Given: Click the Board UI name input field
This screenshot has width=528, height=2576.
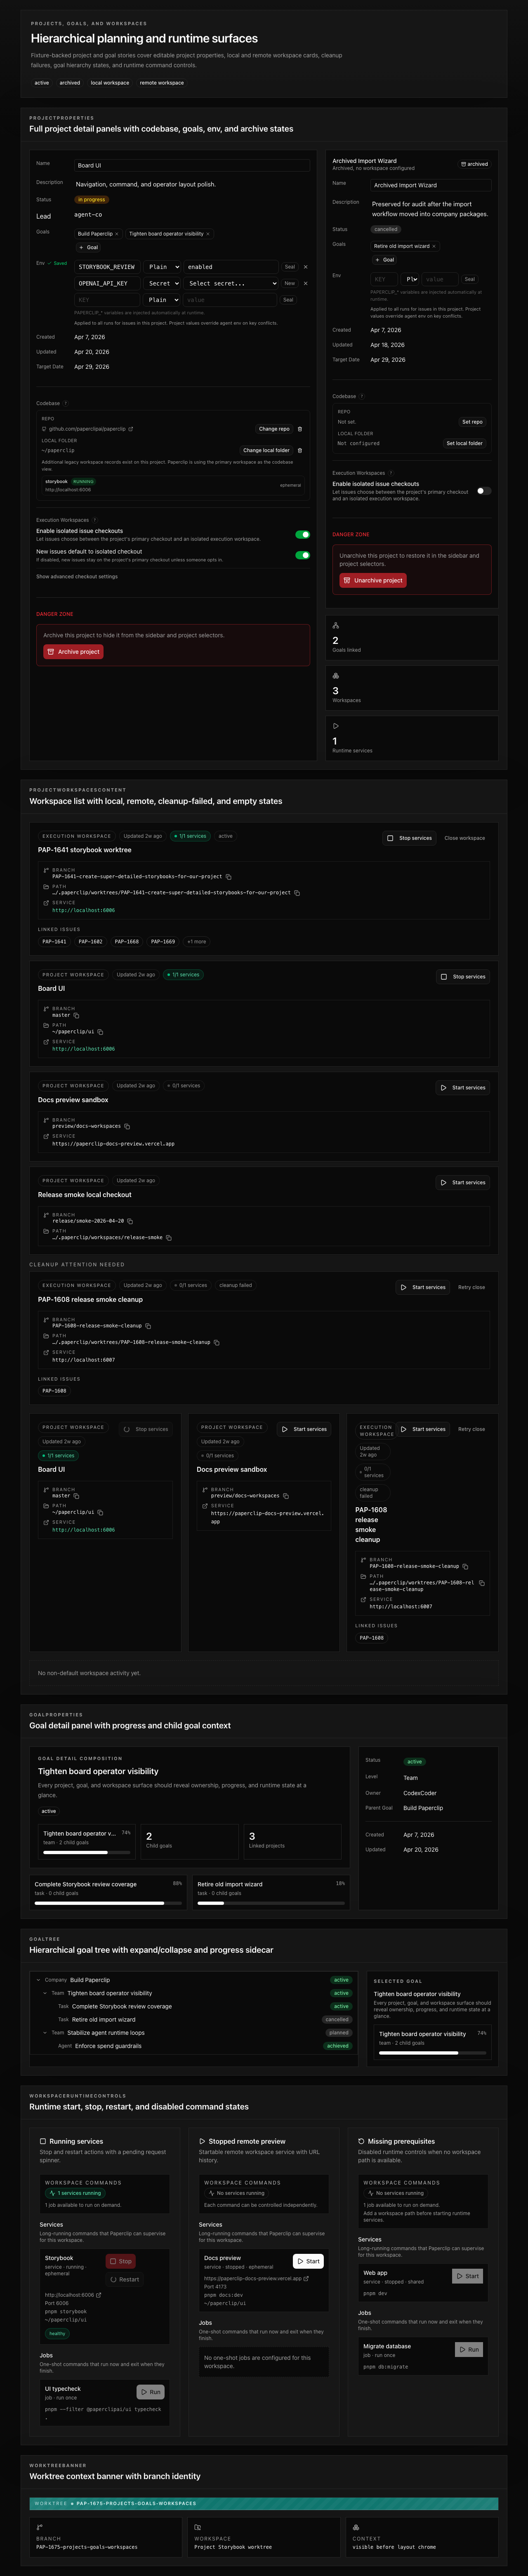Looking at the screenshot, I should 192,165.
